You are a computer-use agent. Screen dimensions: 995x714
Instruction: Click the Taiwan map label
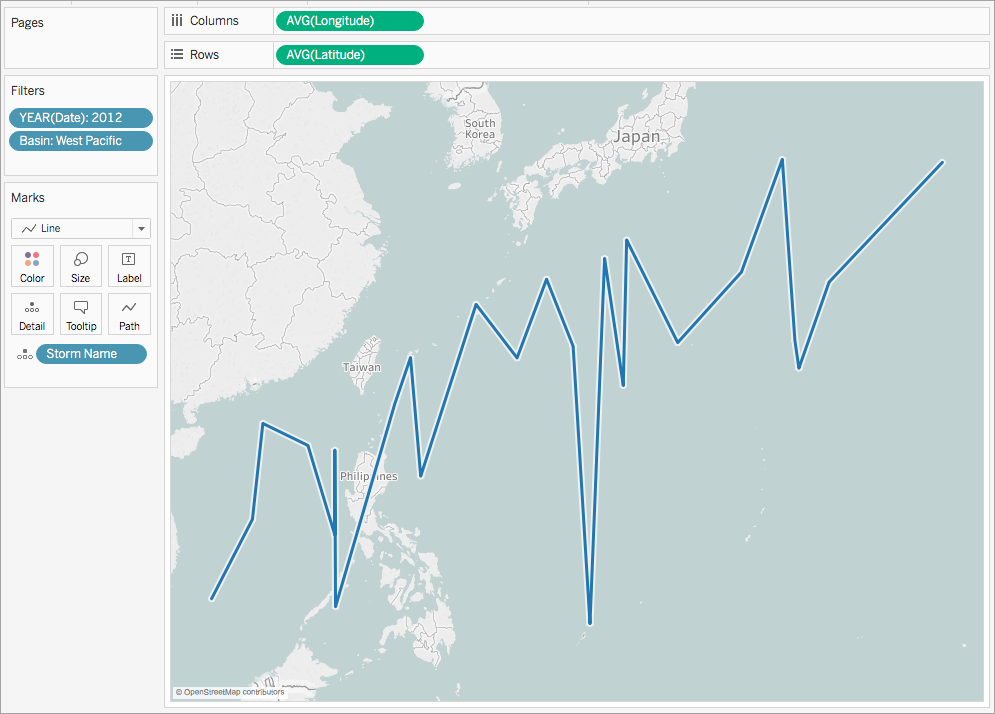click(362, 367)
